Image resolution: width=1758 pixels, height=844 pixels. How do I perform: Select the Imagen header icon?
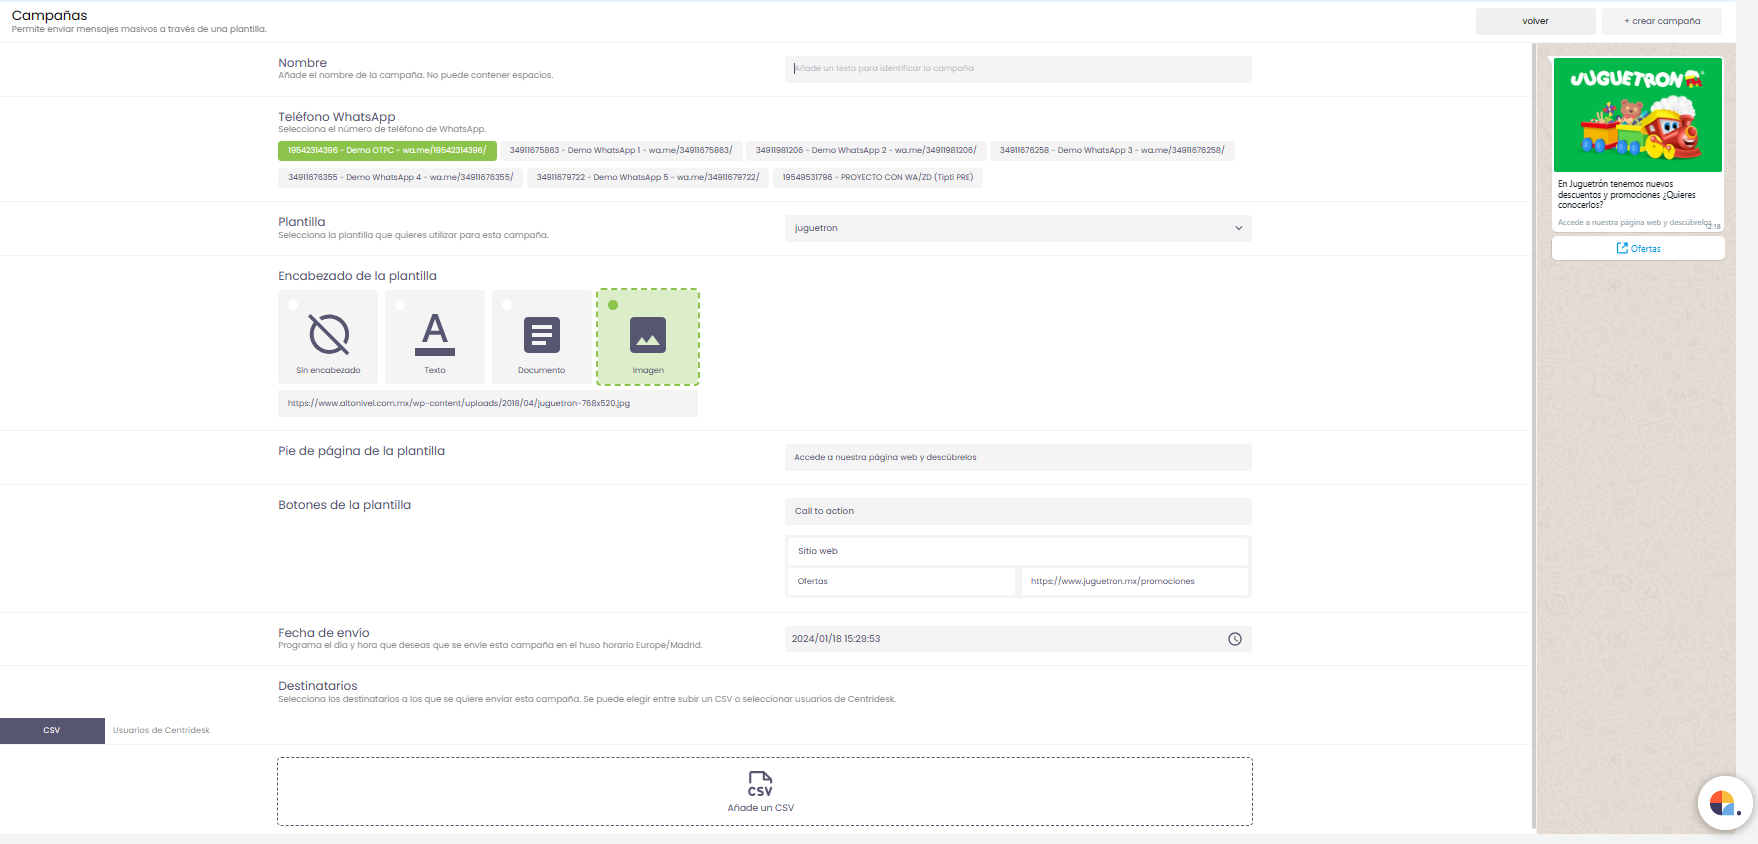(x=648, y=335)
